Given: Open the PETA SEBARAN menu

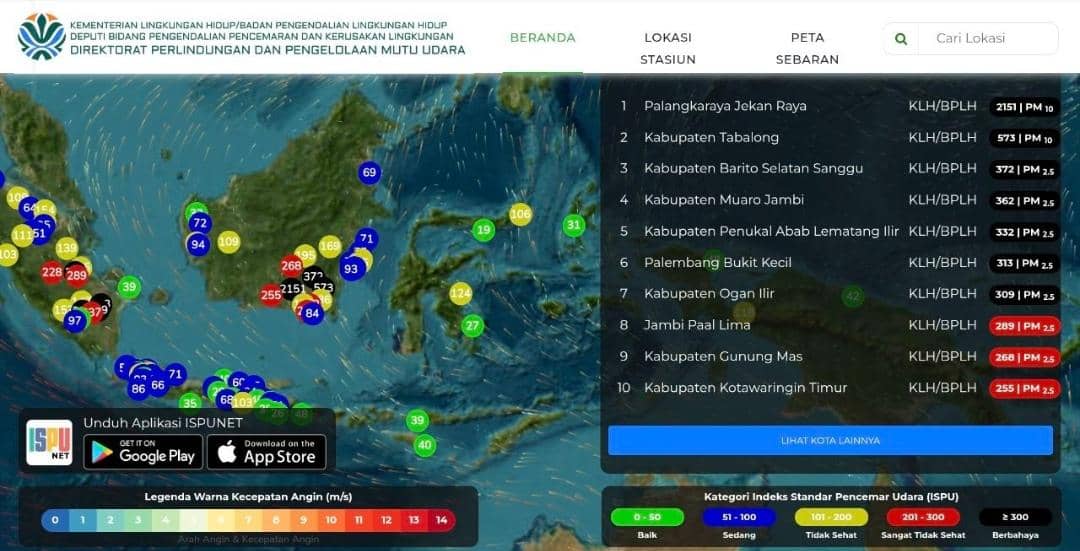Looking at the screenshot, I should point(807,48).
